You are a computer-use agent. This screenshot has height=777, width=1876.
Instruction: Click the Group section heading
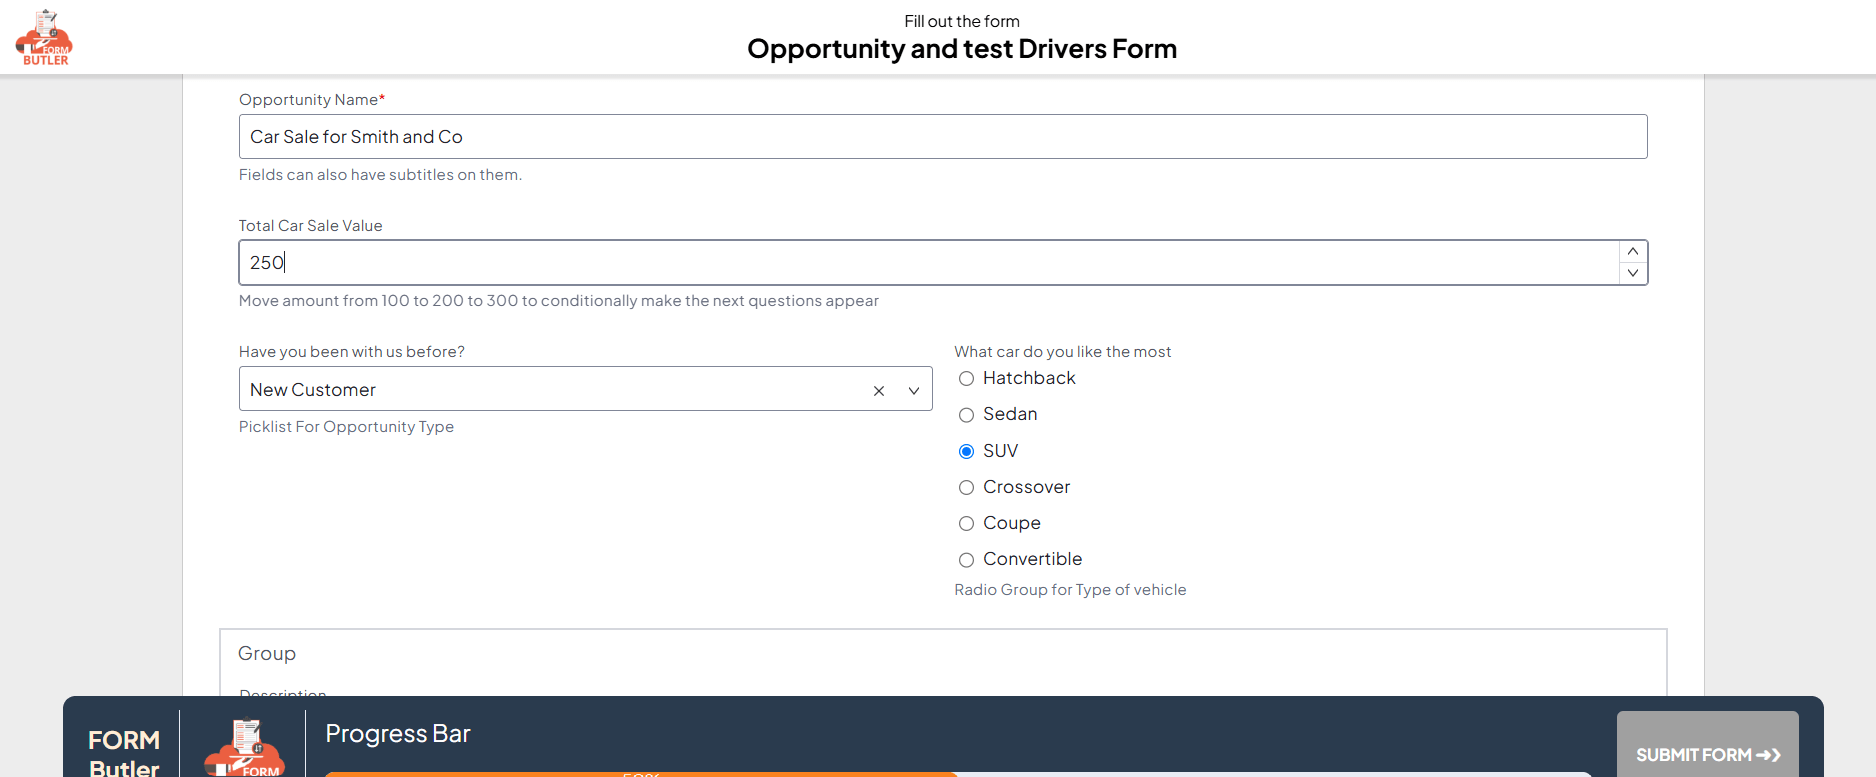[267, 654]
